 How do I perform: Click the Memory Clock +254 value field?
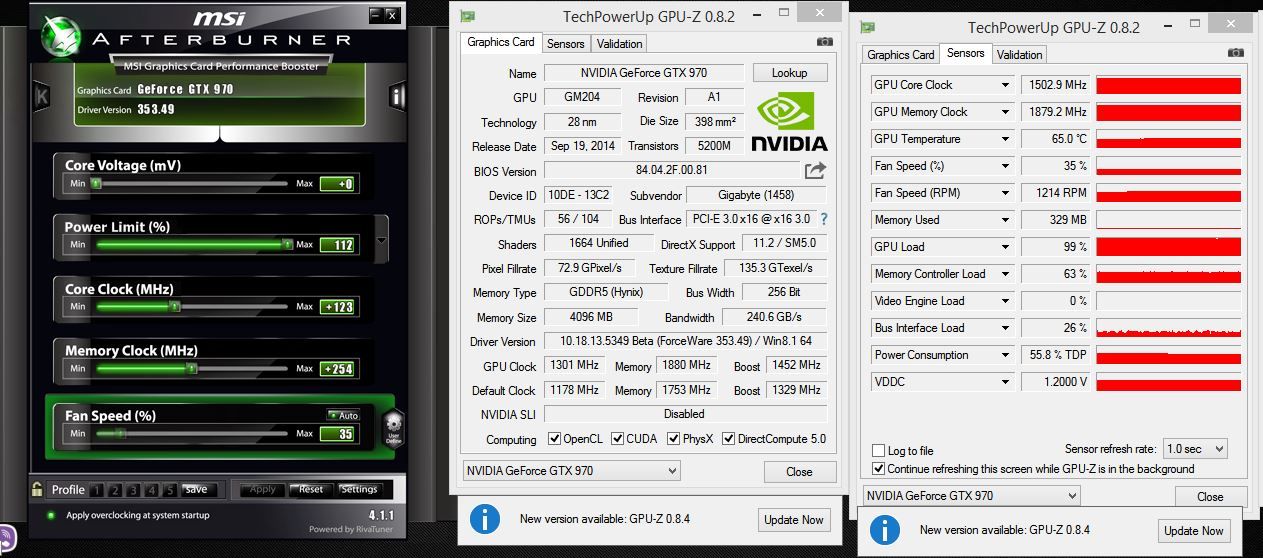[337, 369]
